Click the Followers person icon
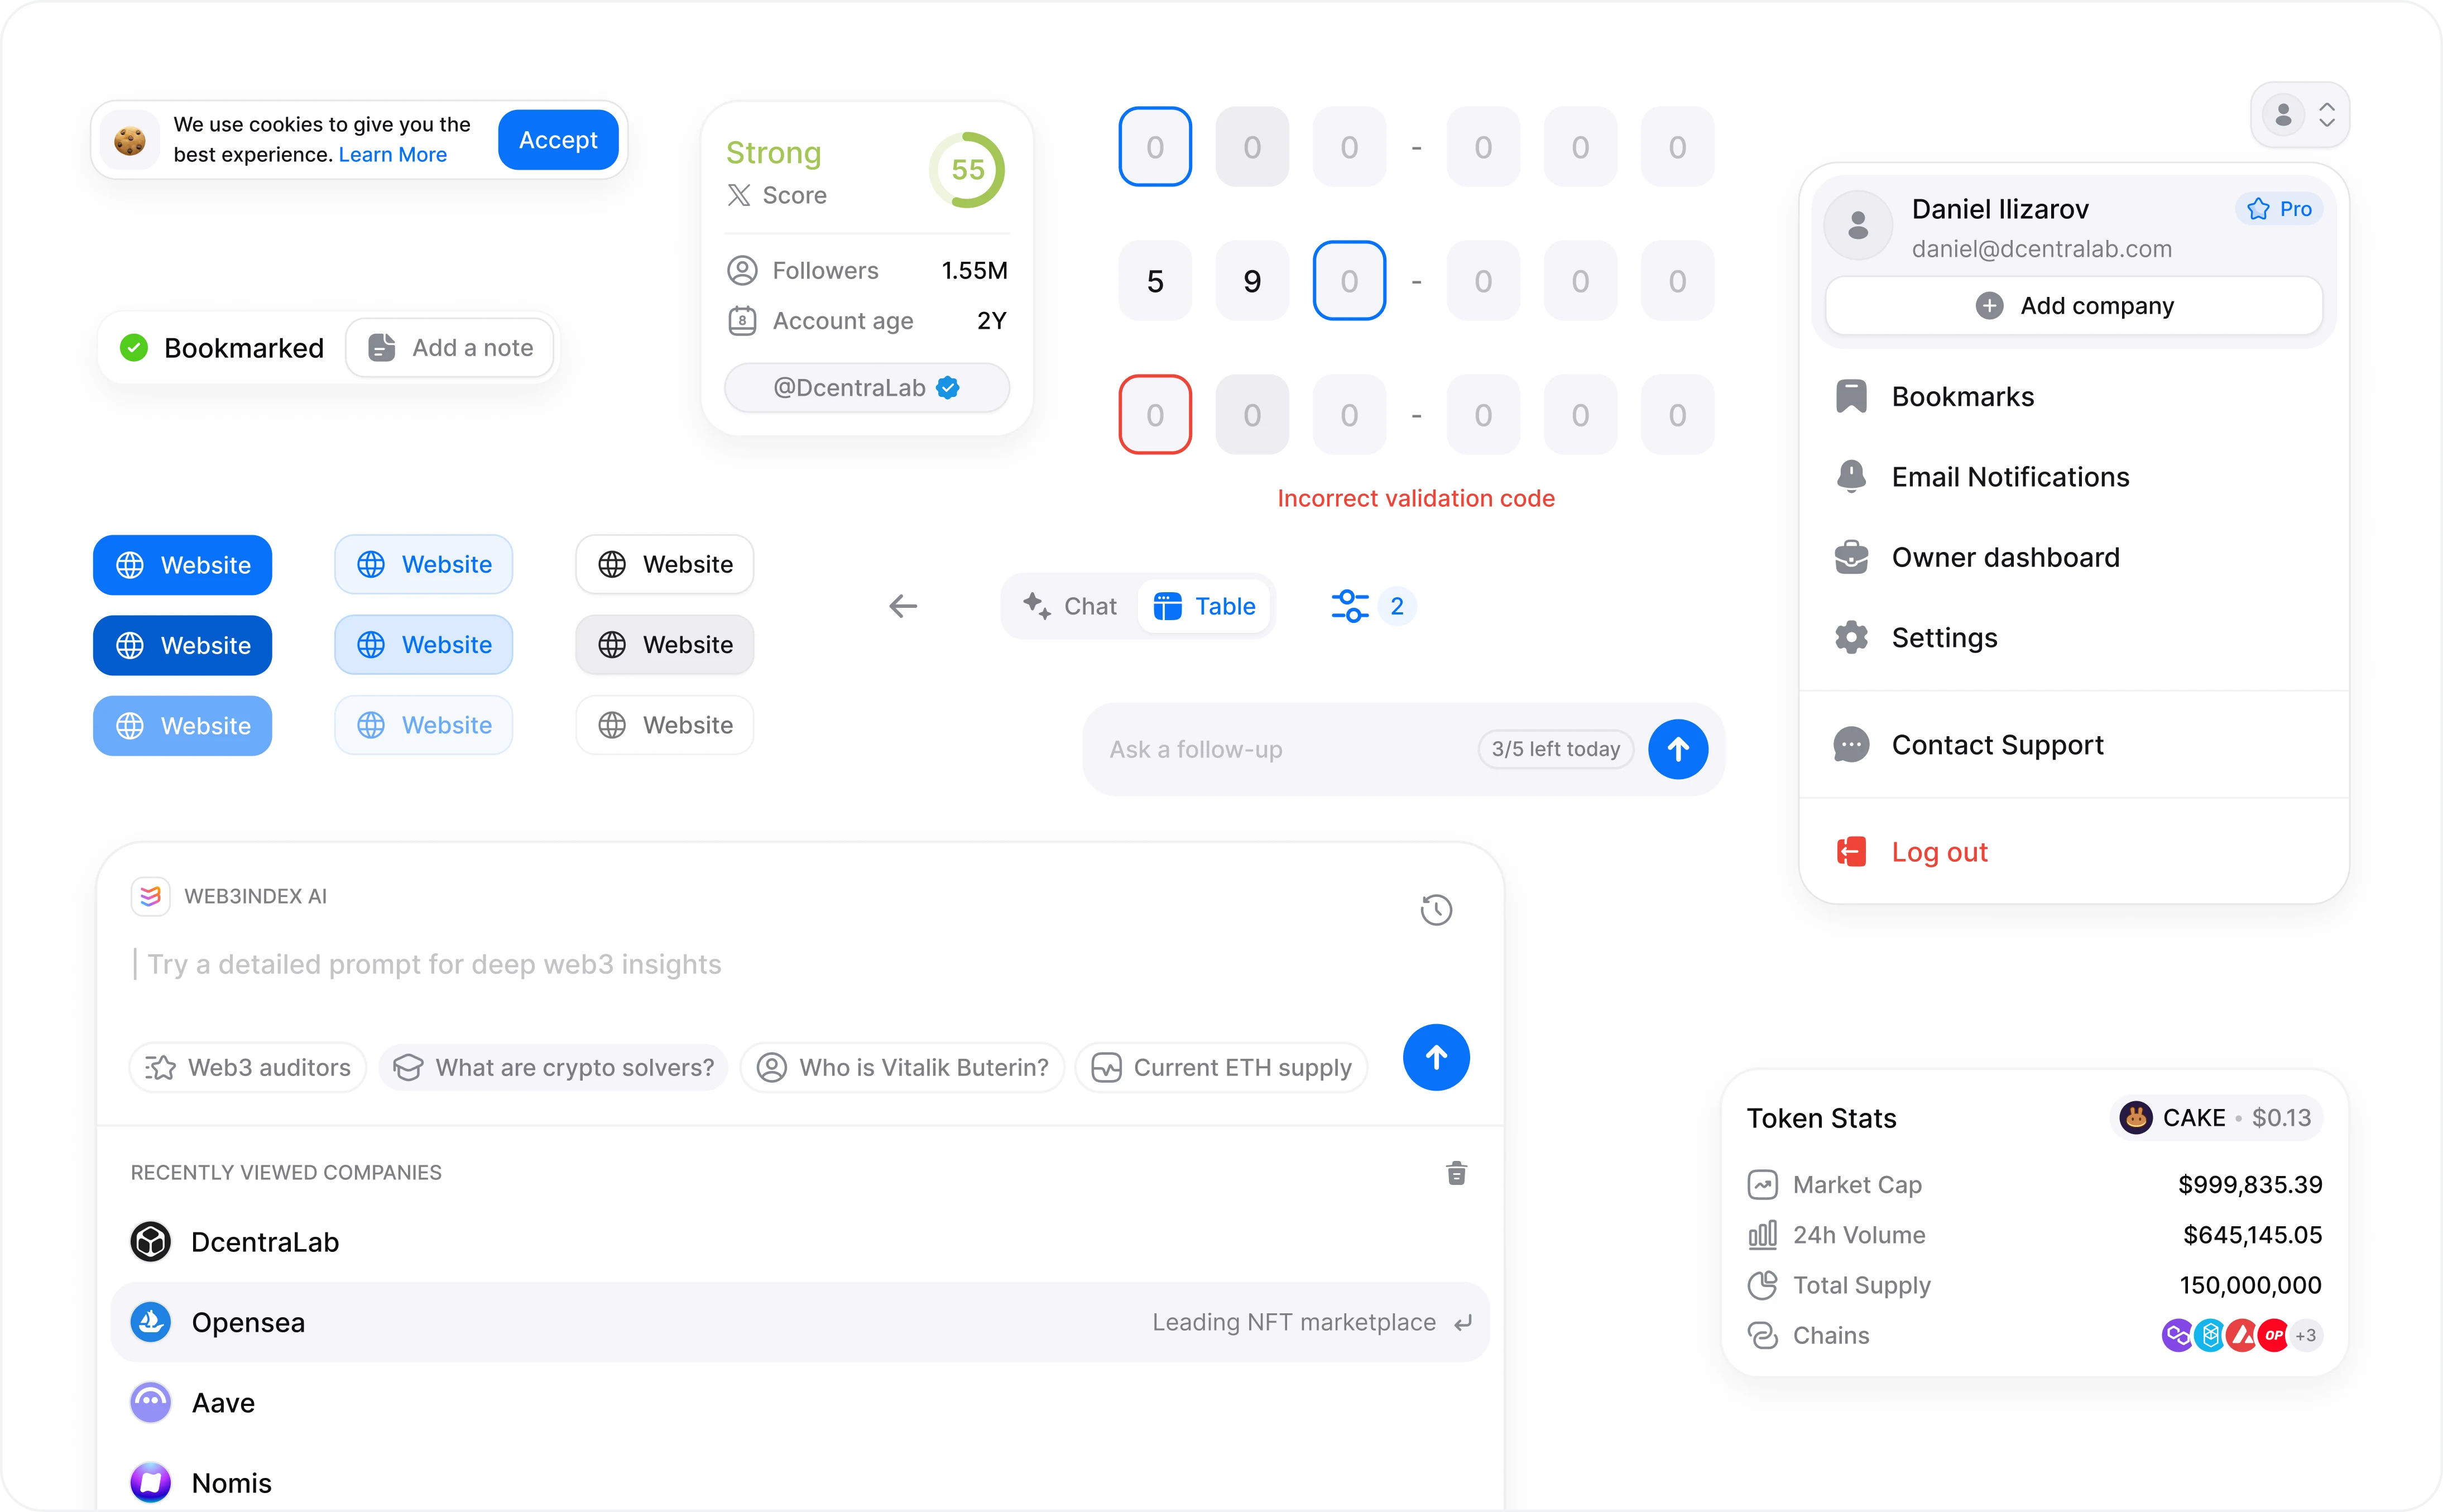The image size is (2443, 1512). tap(742, 270)
